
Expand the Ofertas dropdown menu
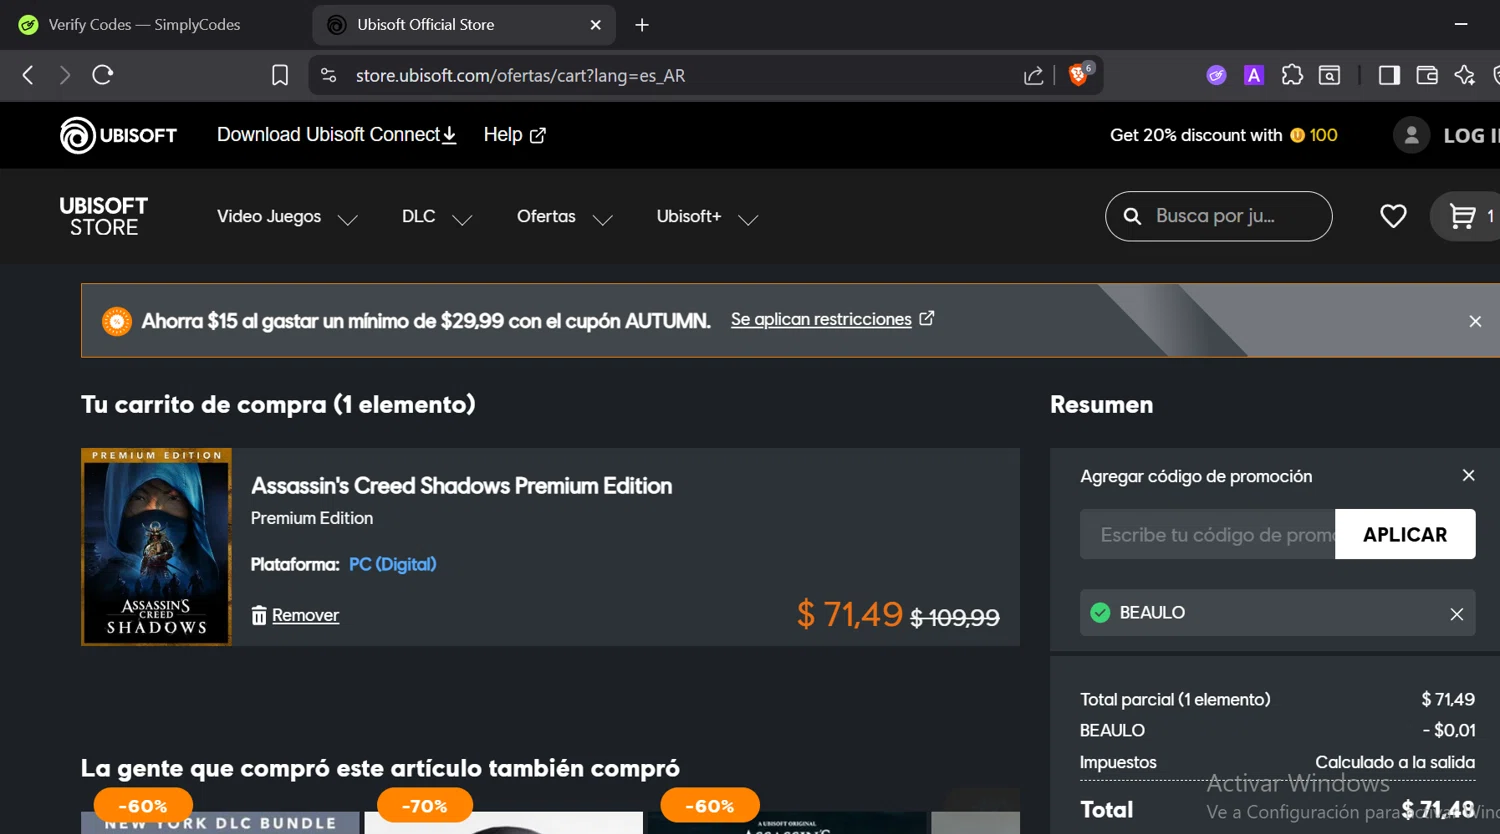565,217
